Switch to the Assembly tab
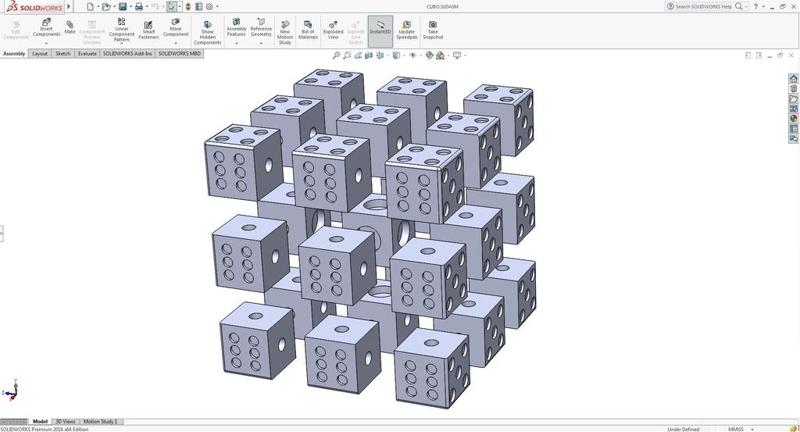 tap(14, 54)
